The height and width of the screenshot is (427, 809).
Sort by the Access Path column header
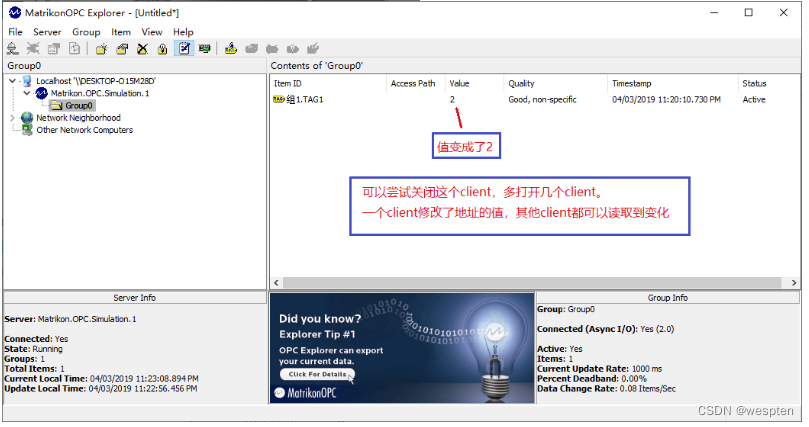415,84
